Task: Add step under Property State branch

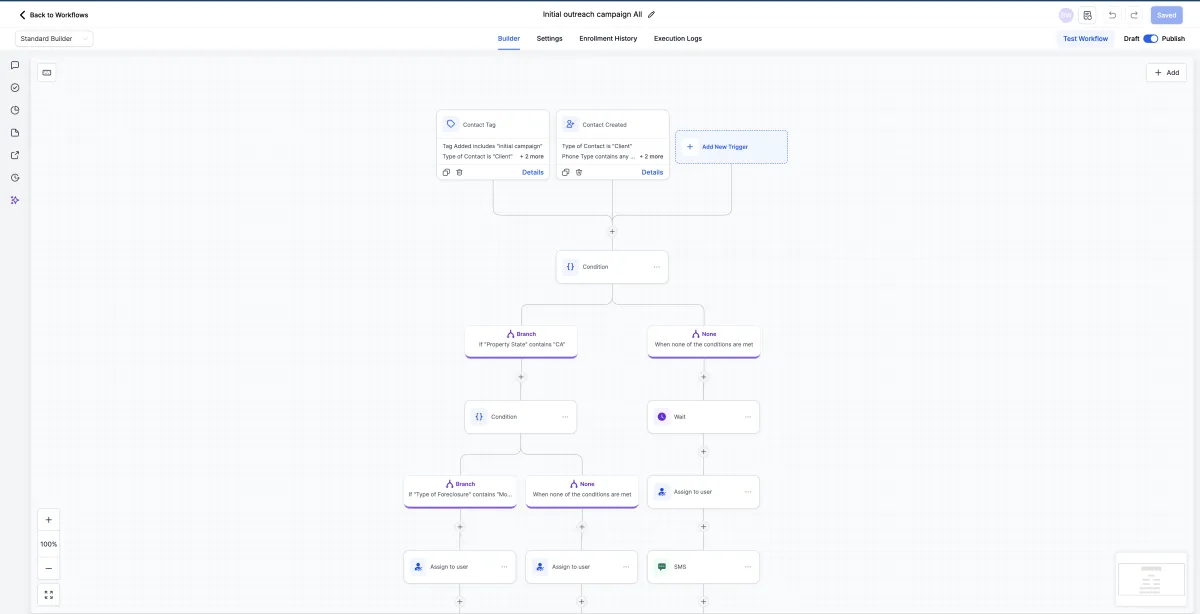Action: (521, 377)
